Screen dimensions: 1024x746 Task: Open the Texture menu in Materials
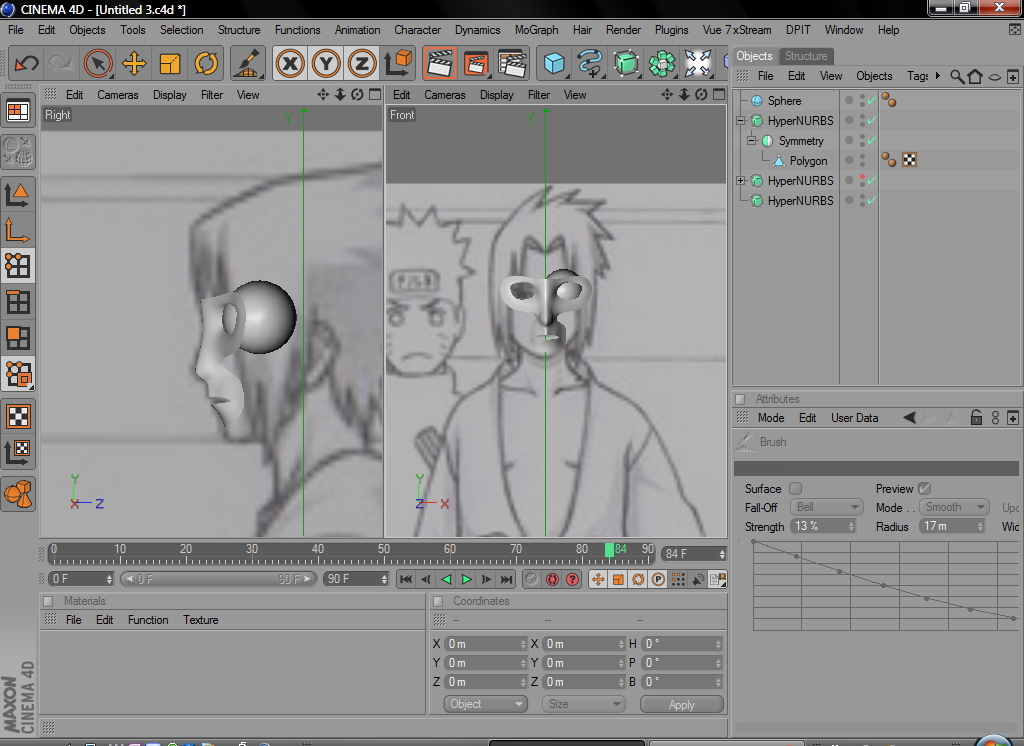(x=200, y=620)
